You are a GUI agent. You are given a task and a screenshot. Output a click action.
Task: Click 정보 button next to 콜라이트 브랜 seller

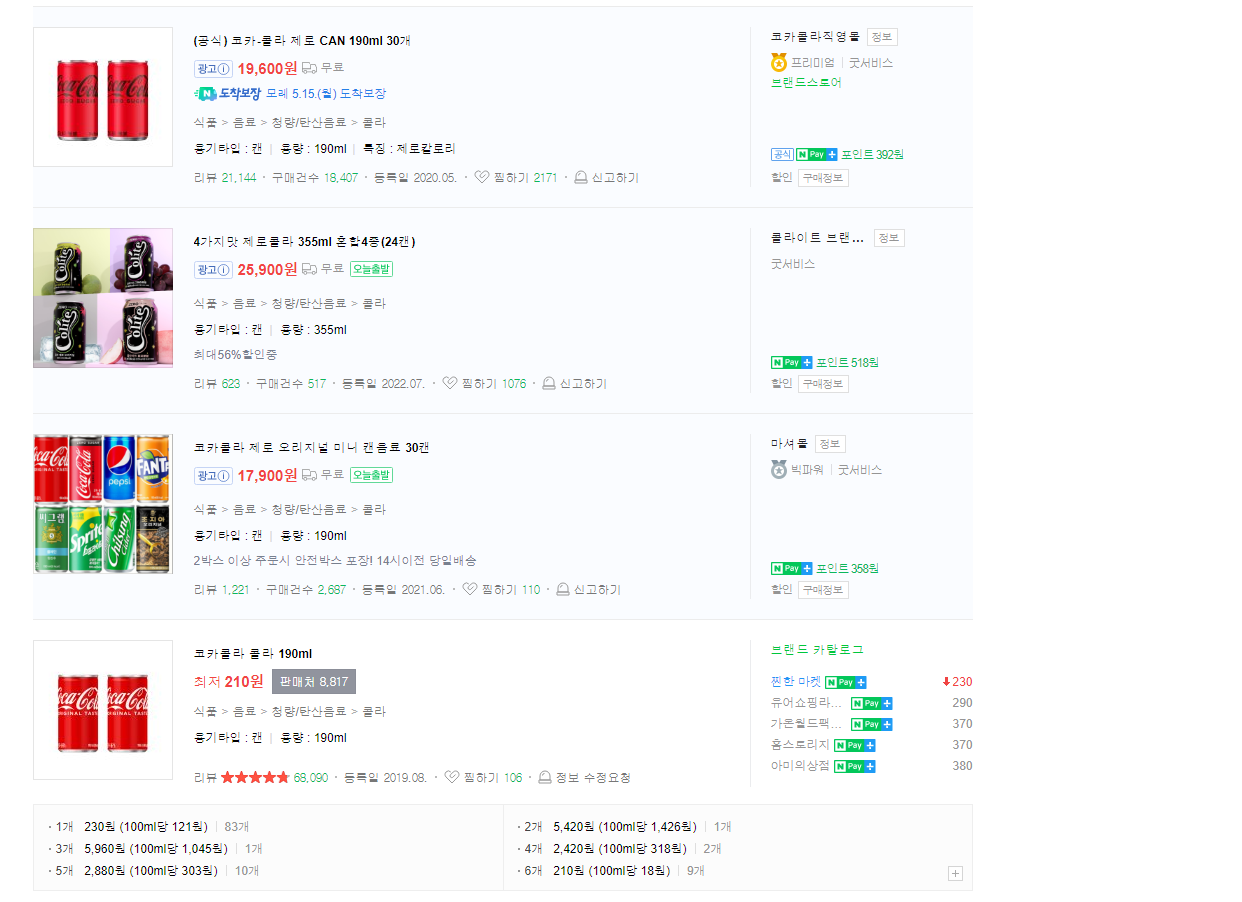(889, 238)
